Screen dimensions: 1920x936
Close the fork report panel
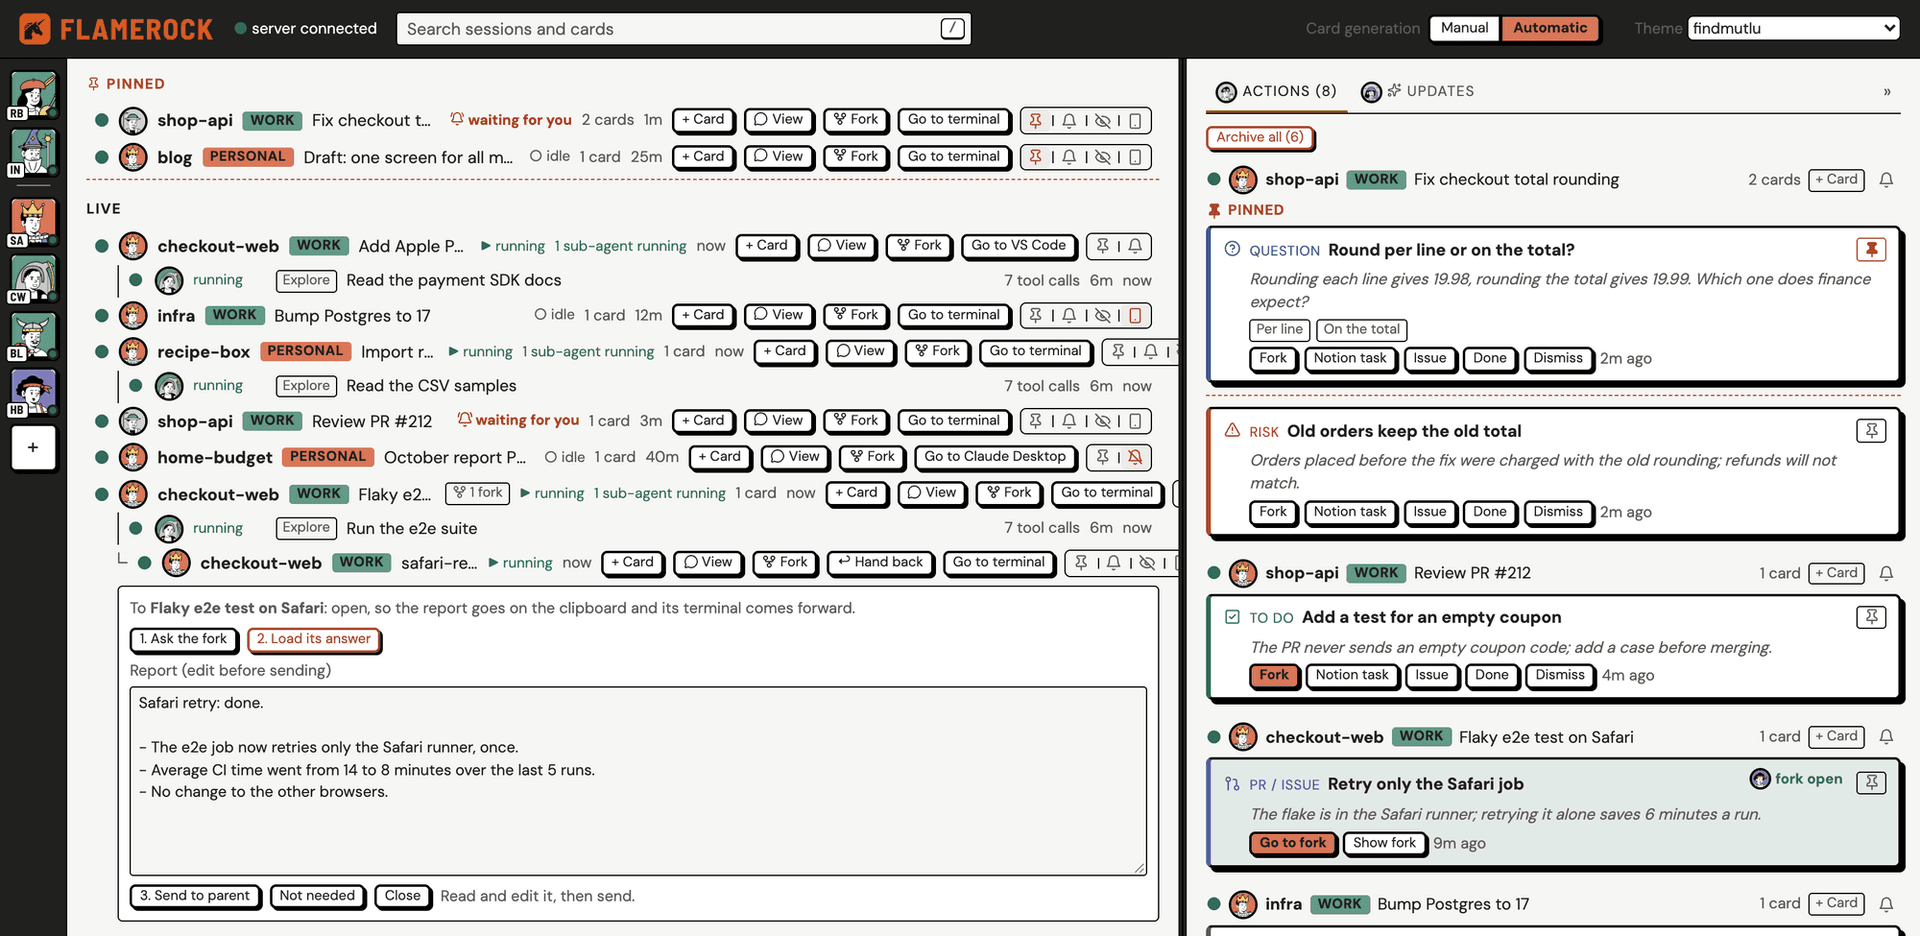click(402, 897)
